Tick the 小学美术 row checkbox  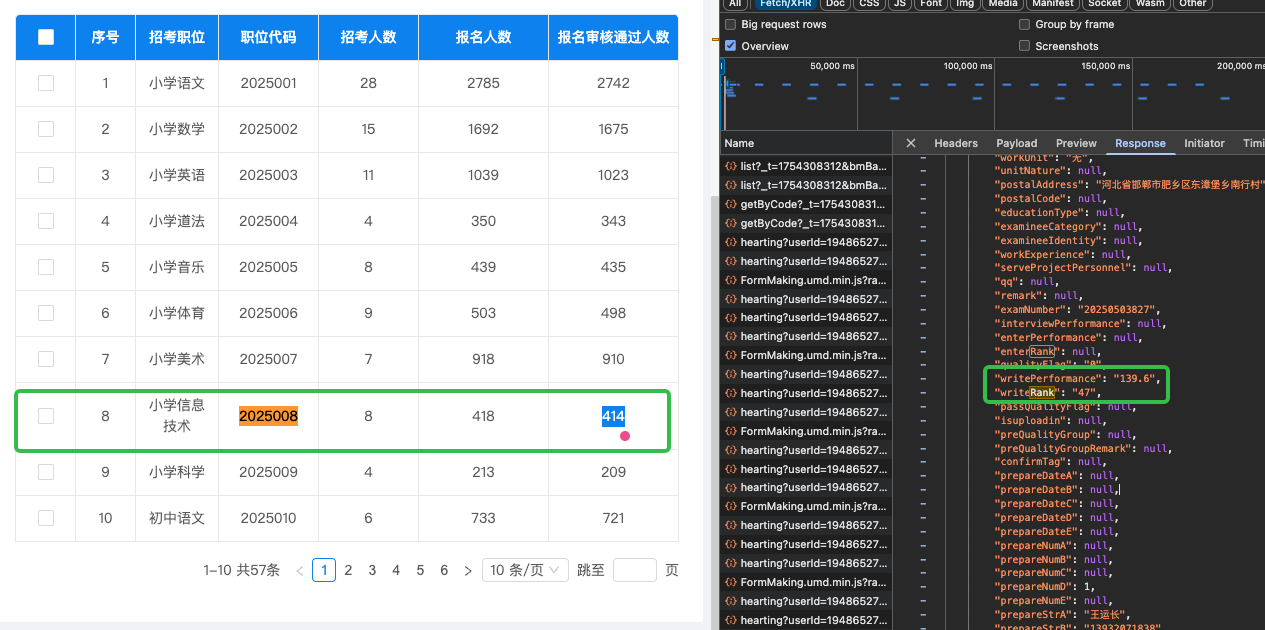coord(46,359)
